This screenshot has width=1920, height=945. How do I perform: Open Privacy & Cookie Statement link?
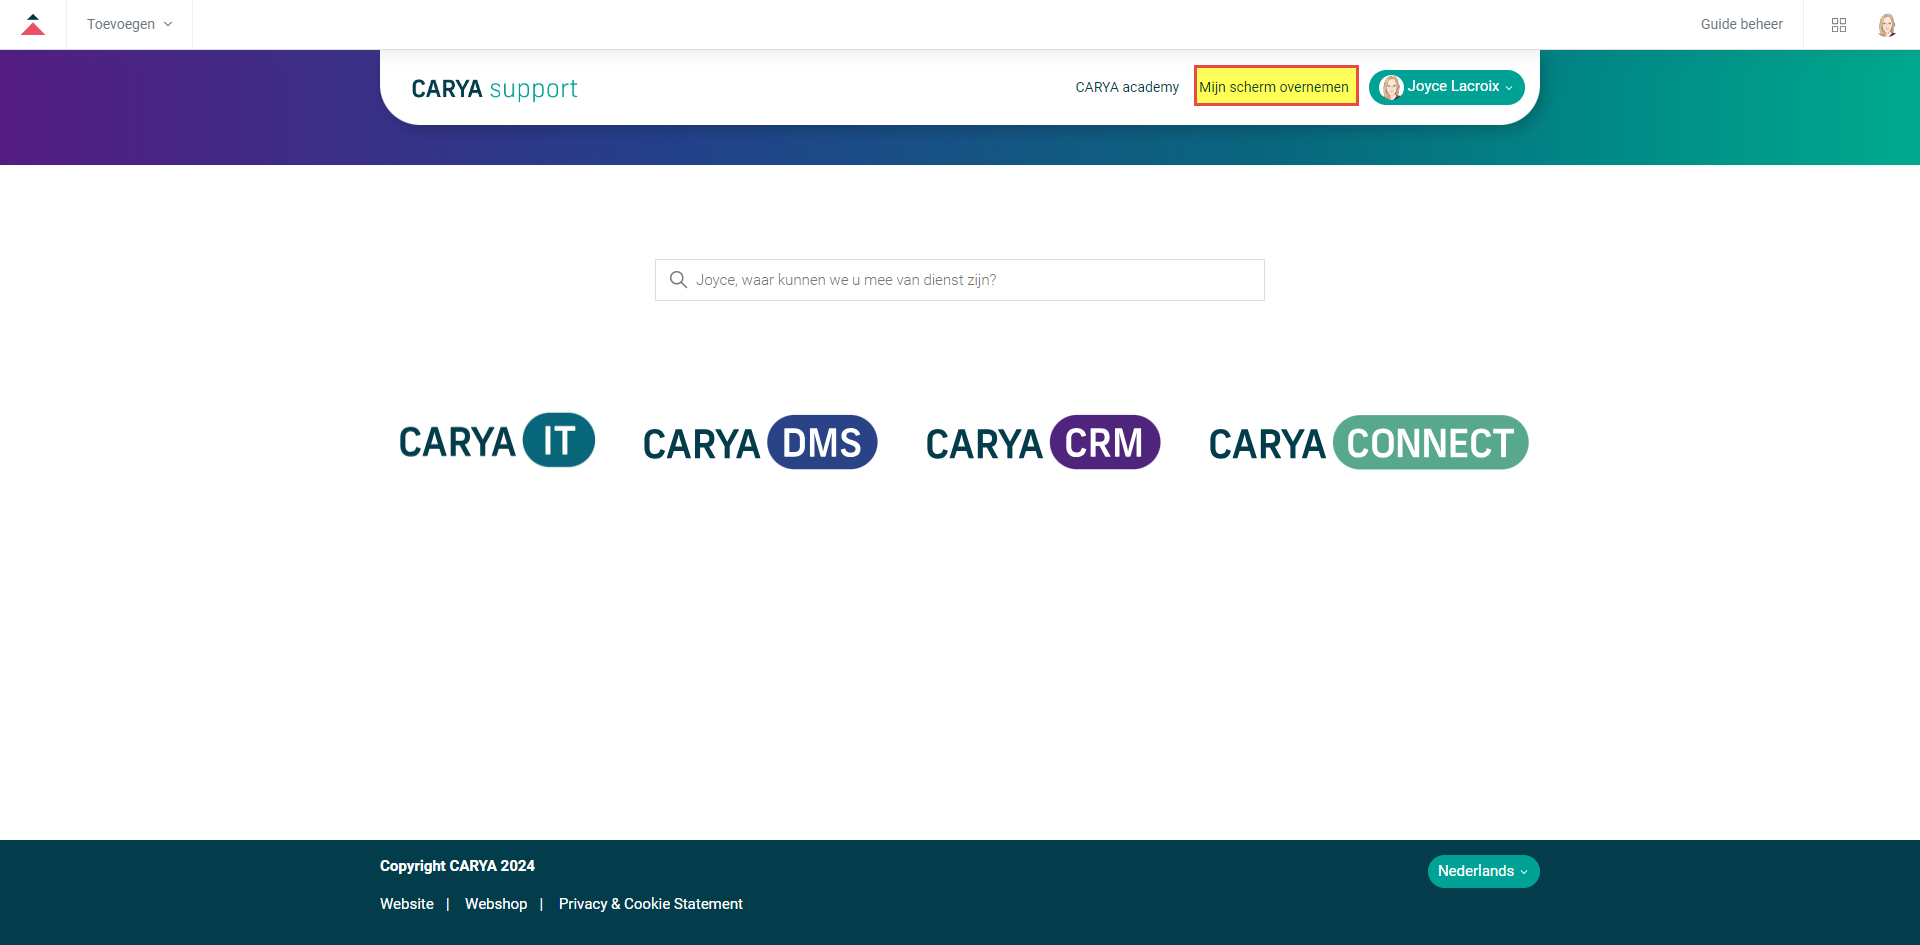coord(650,904)
